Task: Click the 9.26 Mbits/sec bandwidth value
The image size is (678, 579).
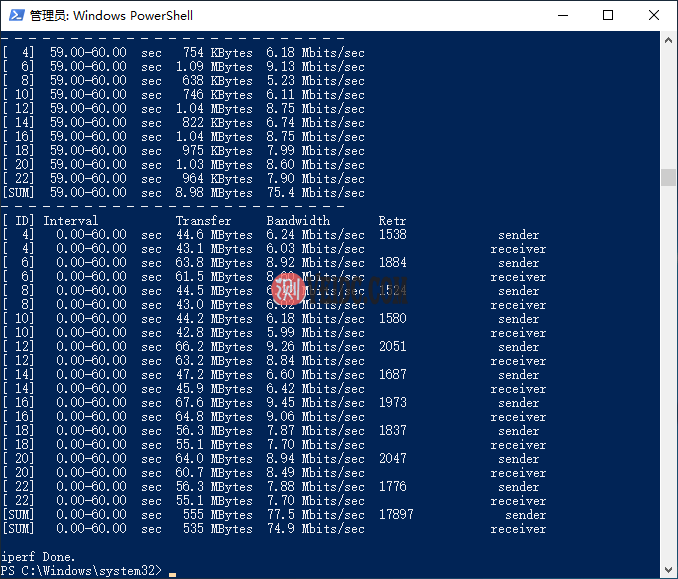Action: coord(316,346)
